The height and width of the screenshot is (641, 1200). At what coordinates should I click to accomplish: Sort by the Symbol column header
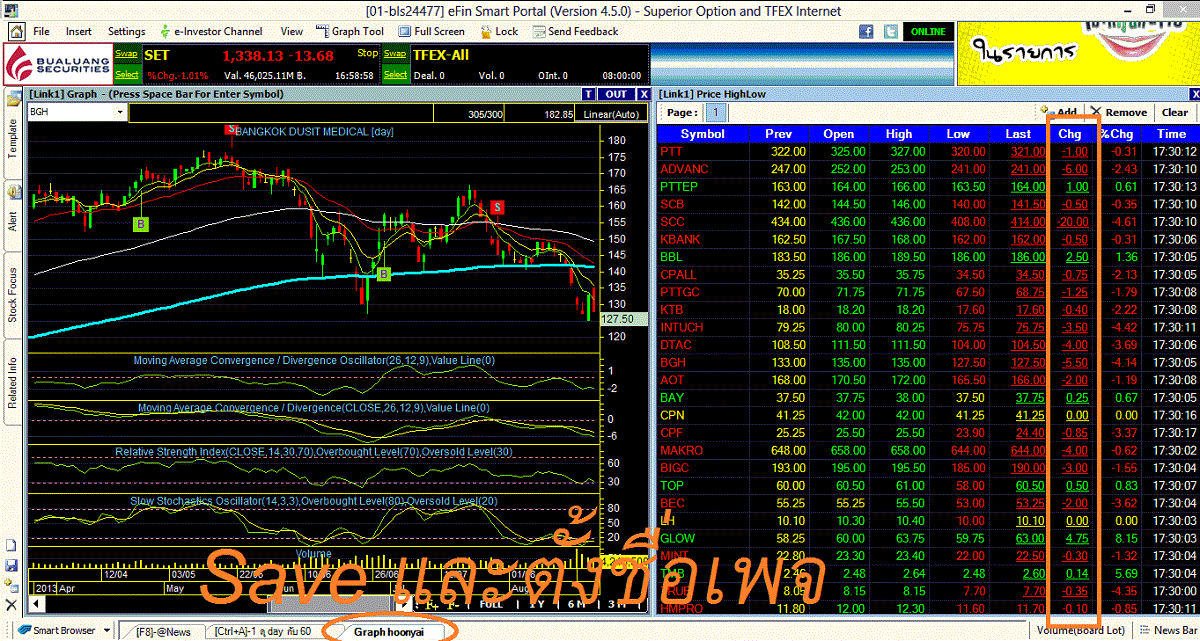703,134
